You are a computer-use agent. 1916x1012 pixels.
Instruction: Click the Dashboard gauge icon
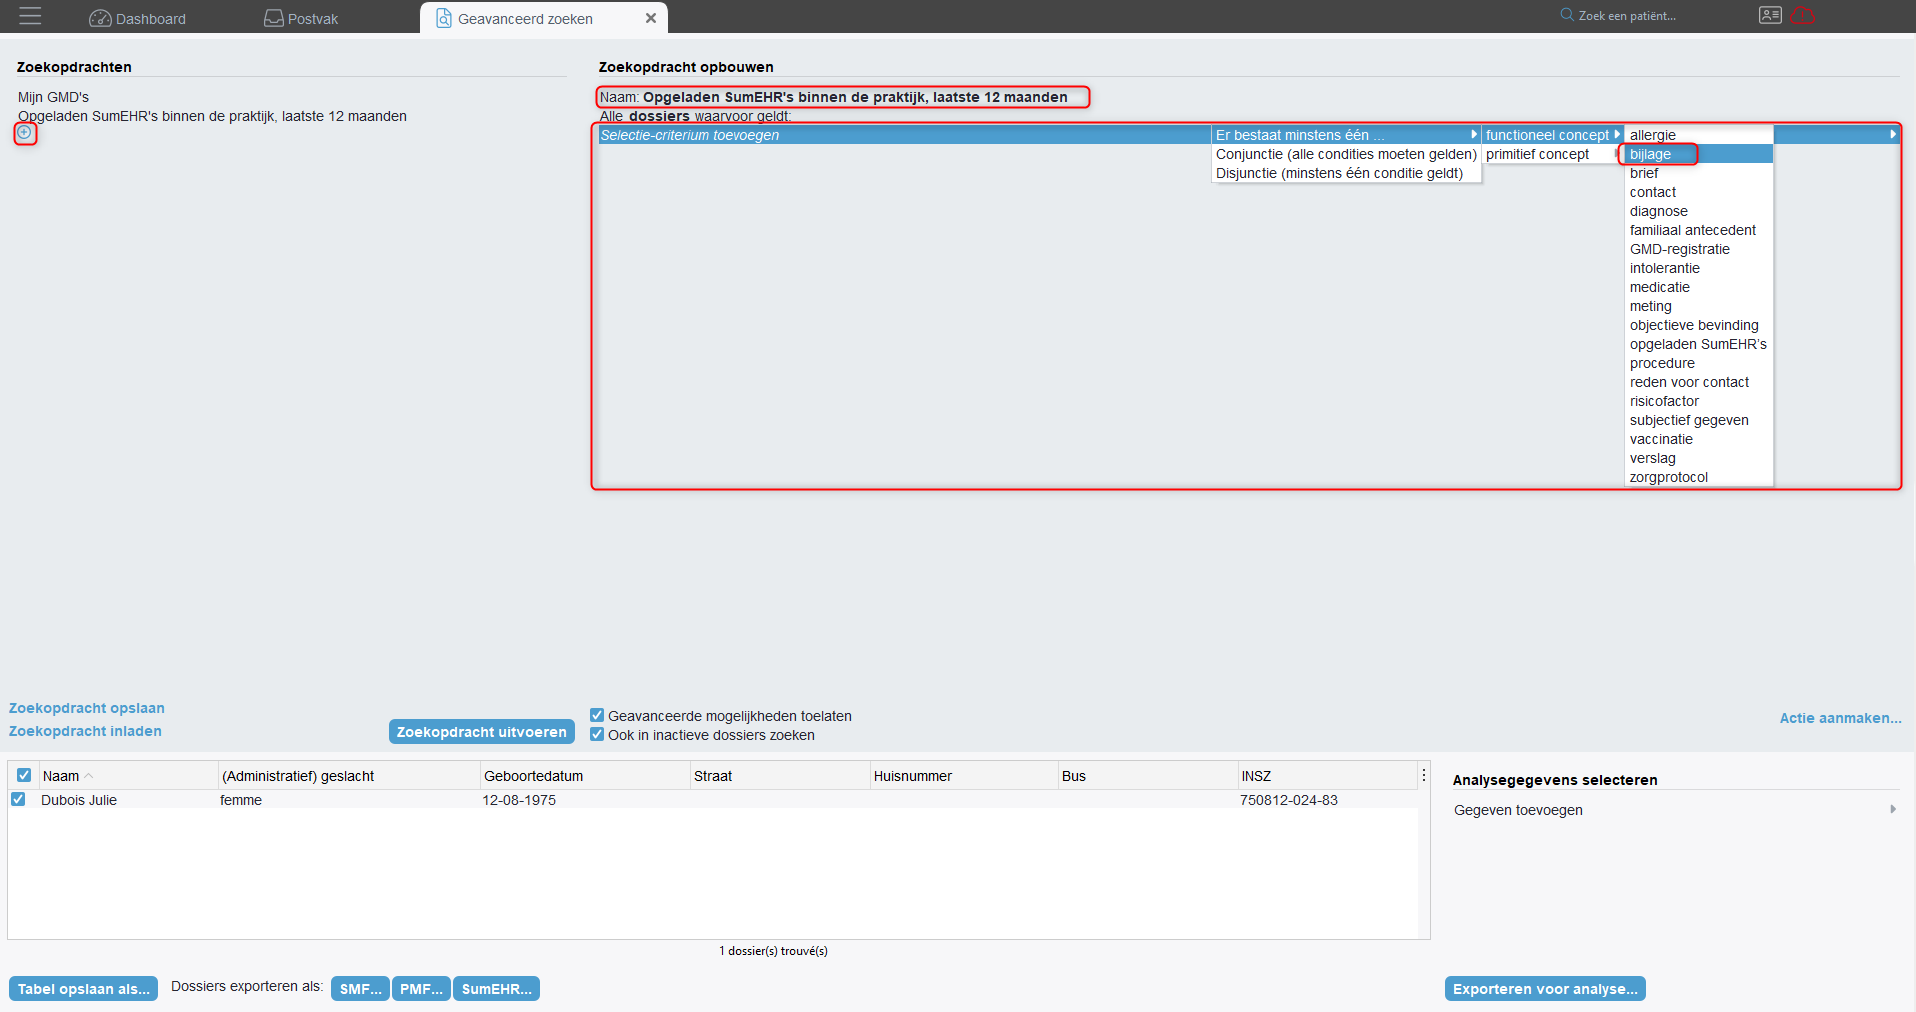click(100, 18)
